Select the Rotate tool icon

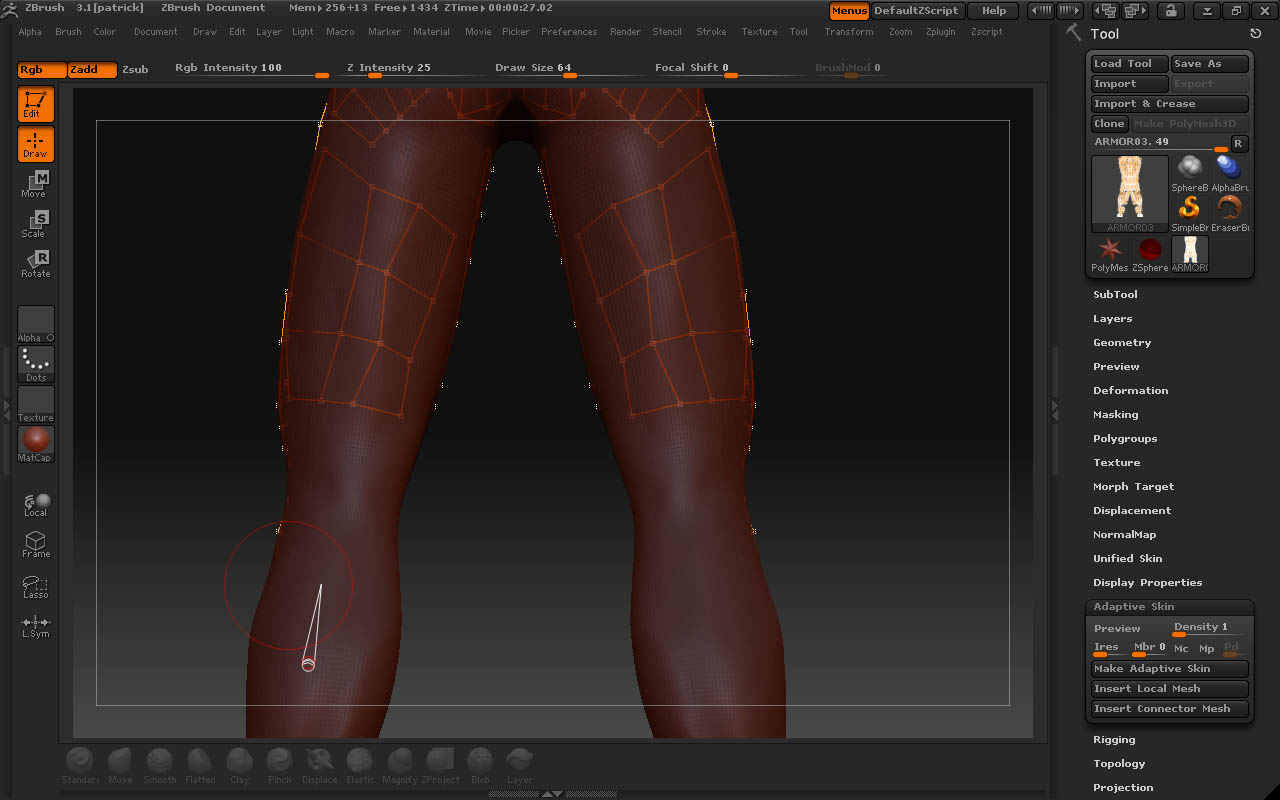35,263
